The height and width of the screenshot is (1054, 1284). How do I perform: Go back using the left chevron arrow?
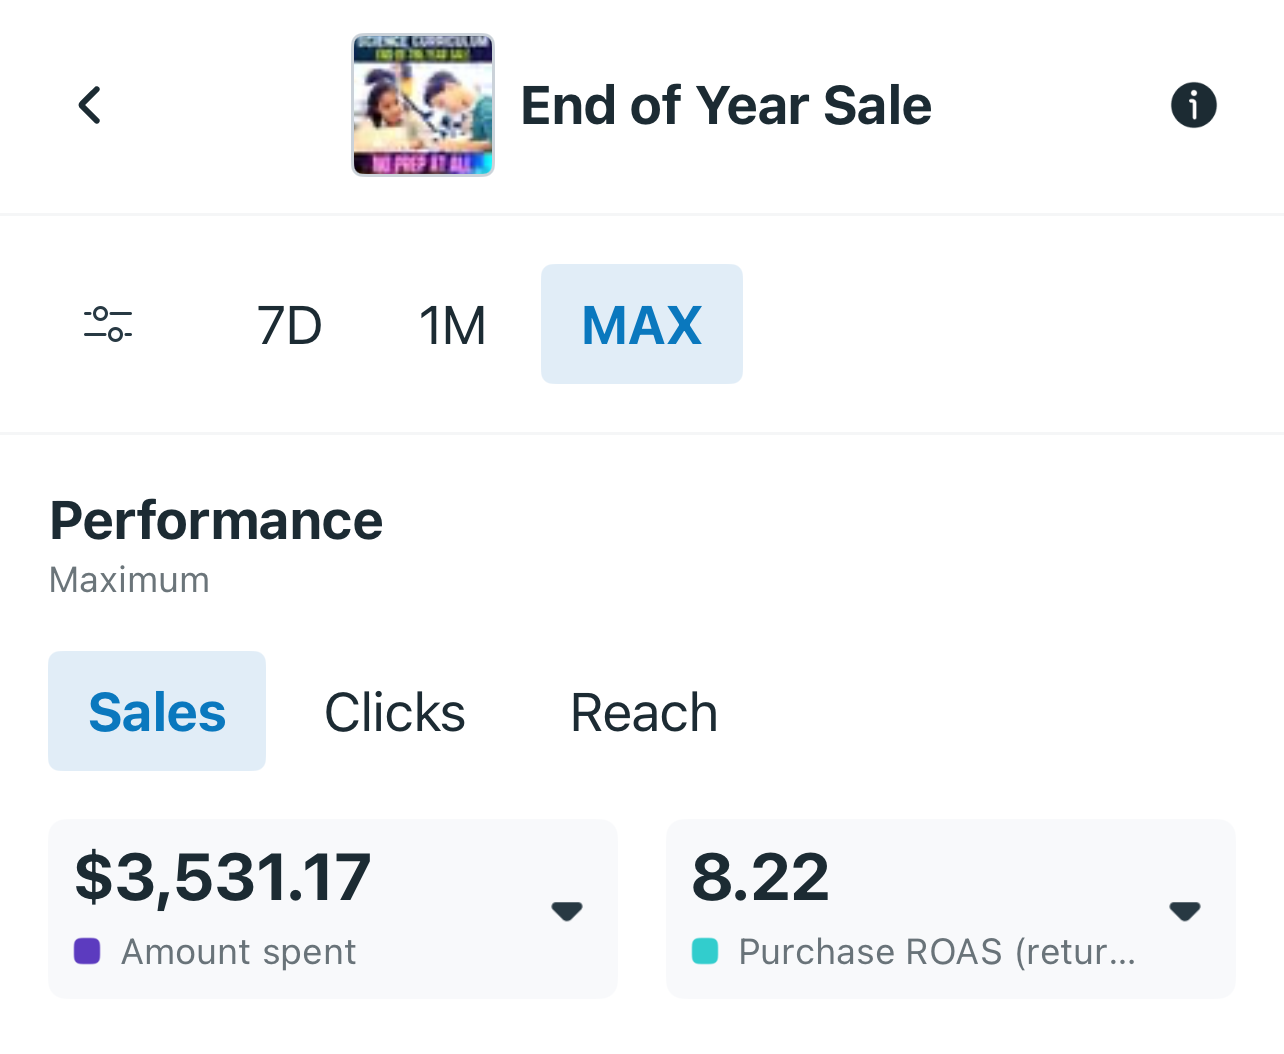(x=90, y=105)
